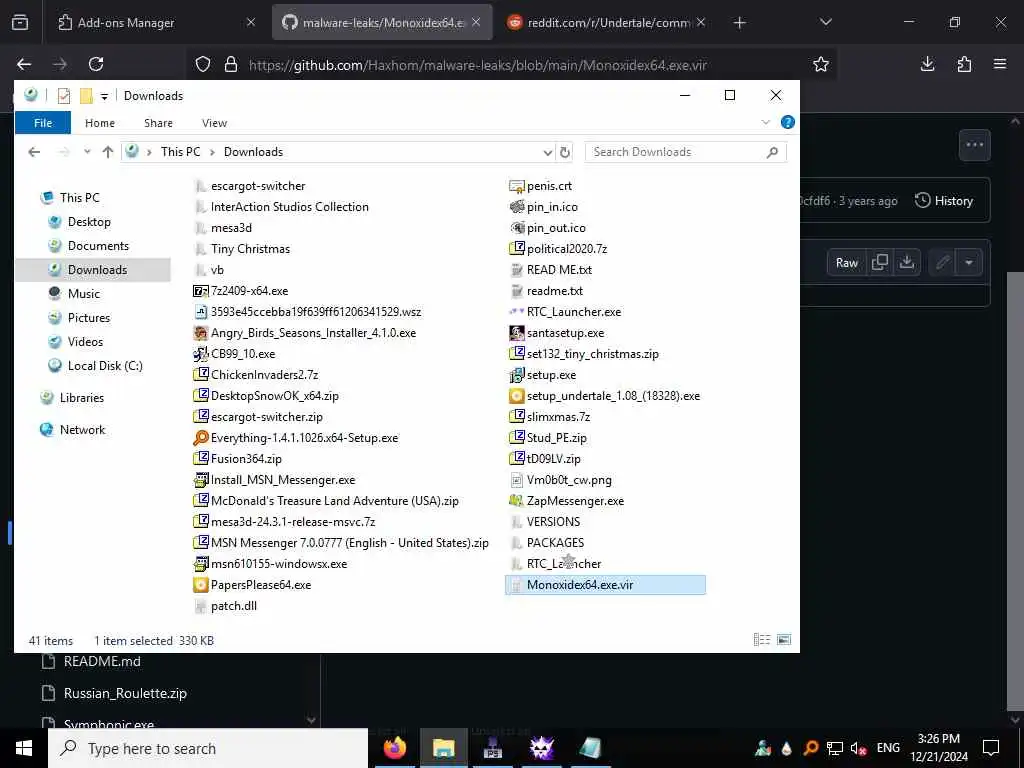Click the GitHub Raw button

tap(846, 263)
